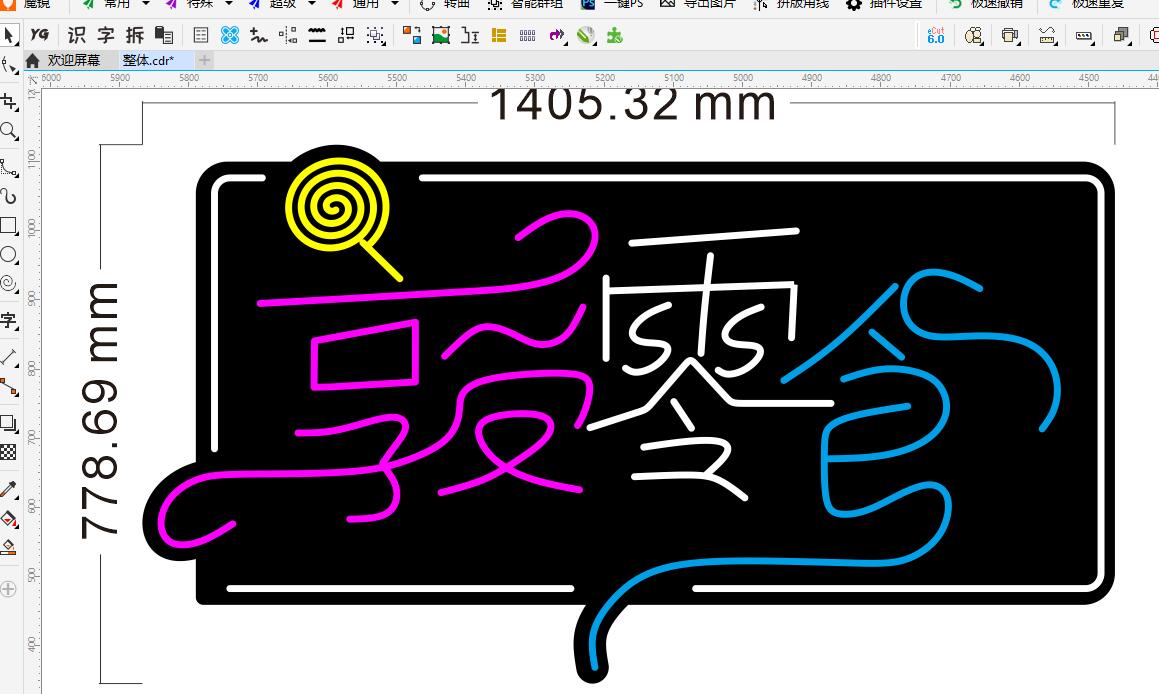Open 插件设置 plugin settings
This screenshot has height=694, width=1159.
(885, 4)
